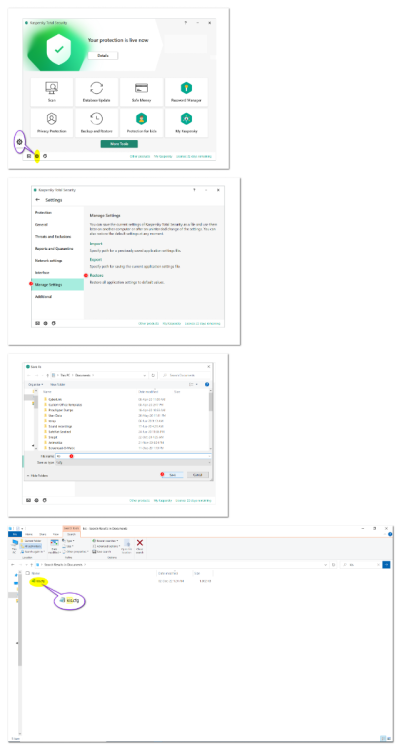Go back using the Settings back arrow
Viewport: 401px width, 750px height.
pyautogui.click(x=38, y=200)
